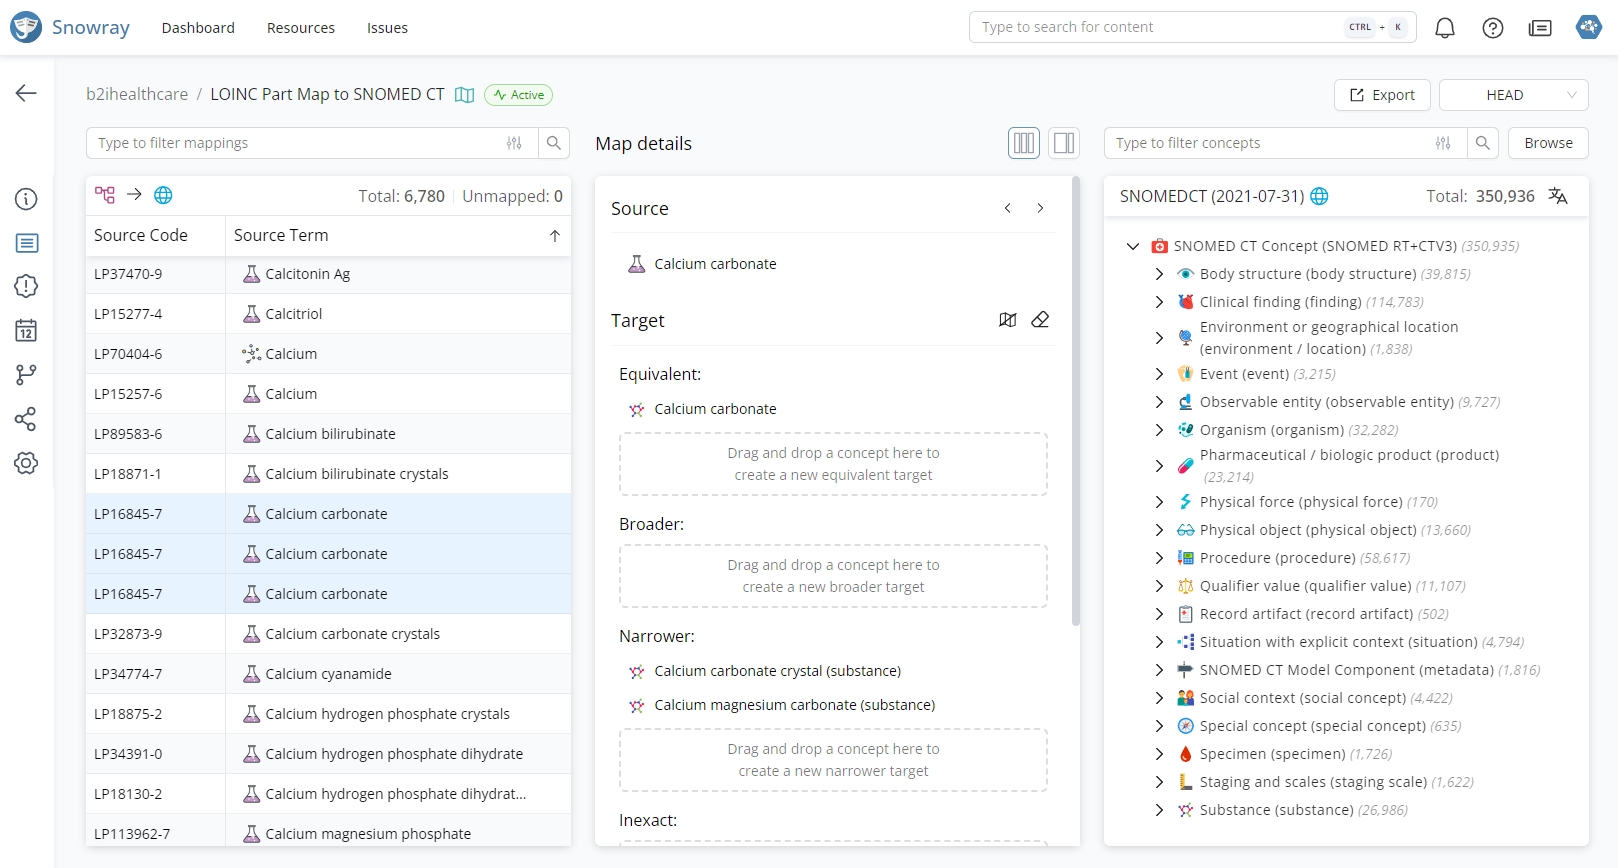Switch to two-column layout view
This screenshot has width=1618, height=868.
(1064, 143)
